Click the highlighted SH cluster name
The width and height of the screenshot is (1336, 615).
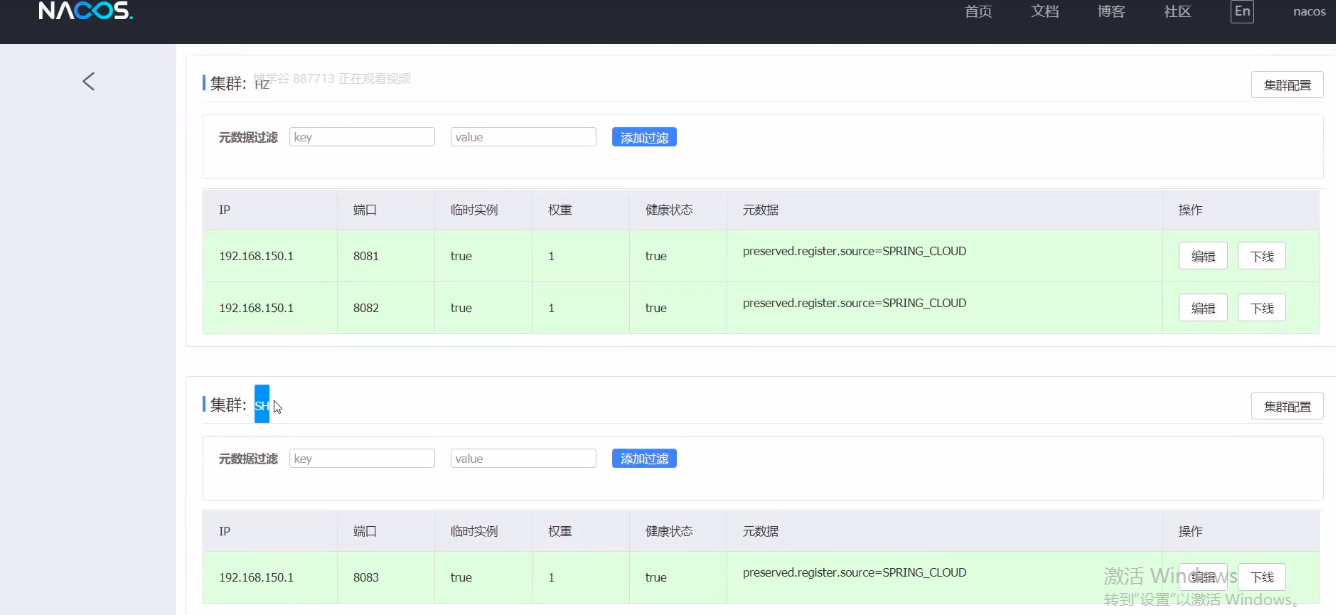click(x=262, y=405)
